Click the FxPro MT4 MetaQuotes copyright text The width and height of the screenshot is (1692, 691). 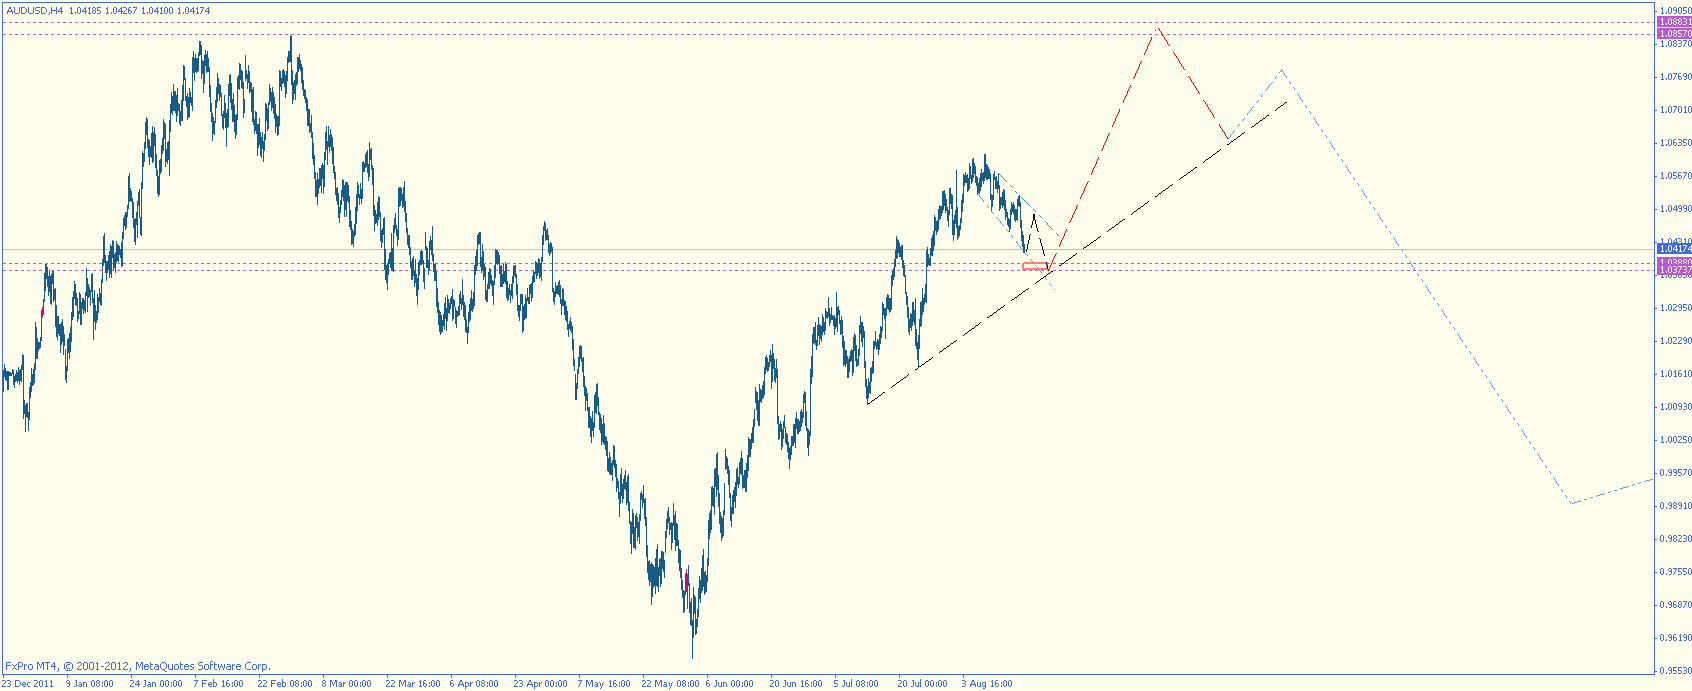(138, 666)
